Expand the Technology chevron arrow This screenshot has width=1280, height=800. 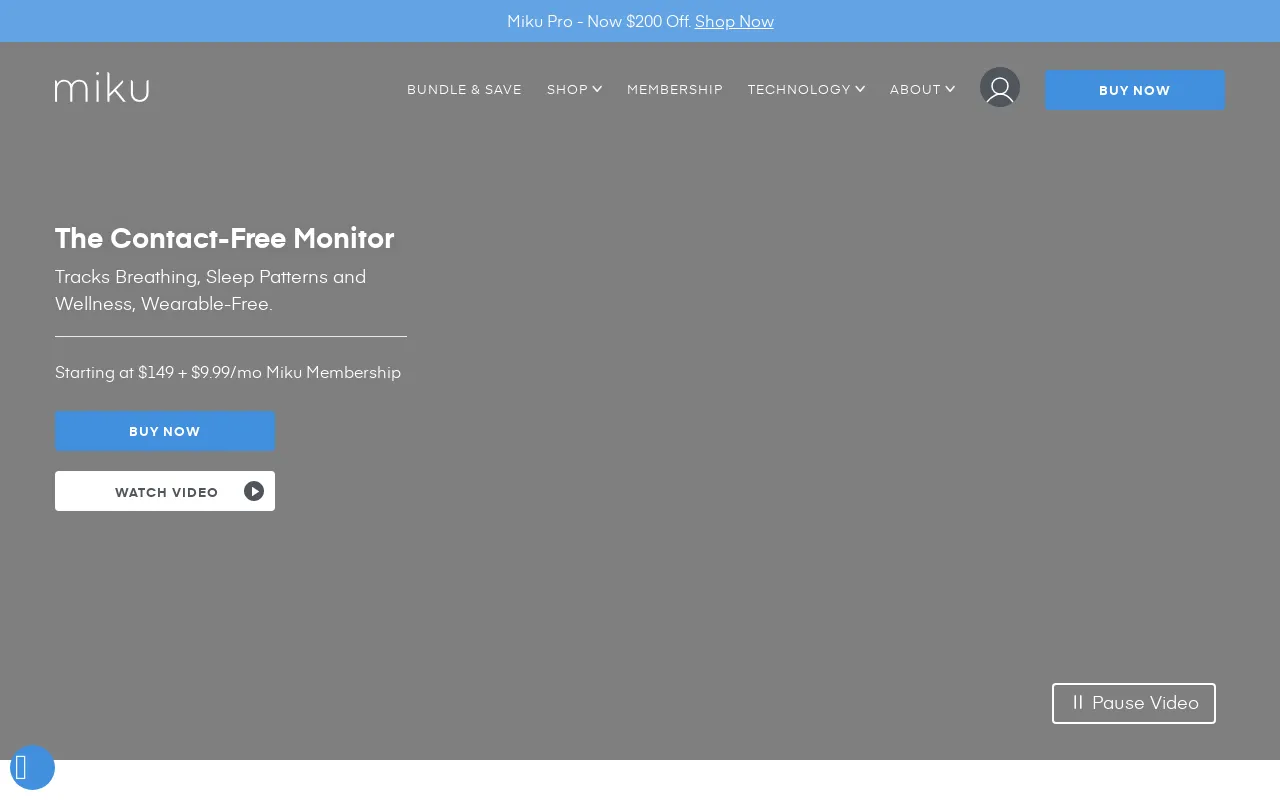pos(860,89)
